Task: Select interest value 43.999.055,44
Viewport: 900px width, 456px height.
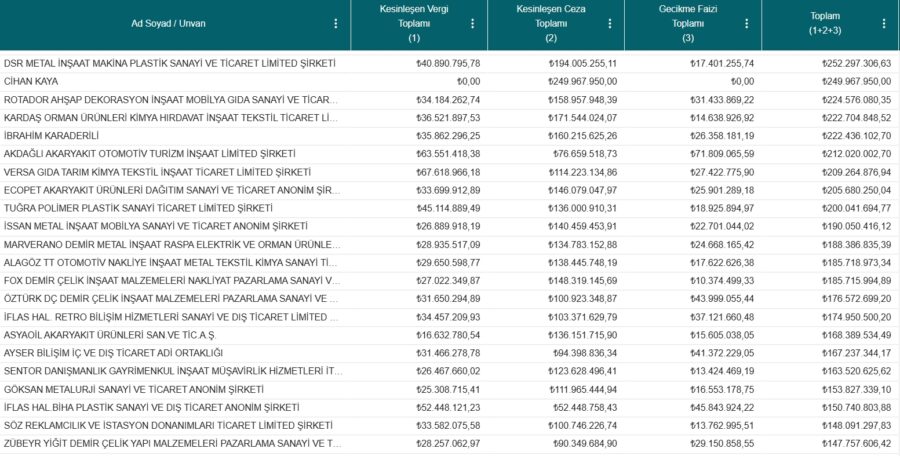Action: pos(722,299)
